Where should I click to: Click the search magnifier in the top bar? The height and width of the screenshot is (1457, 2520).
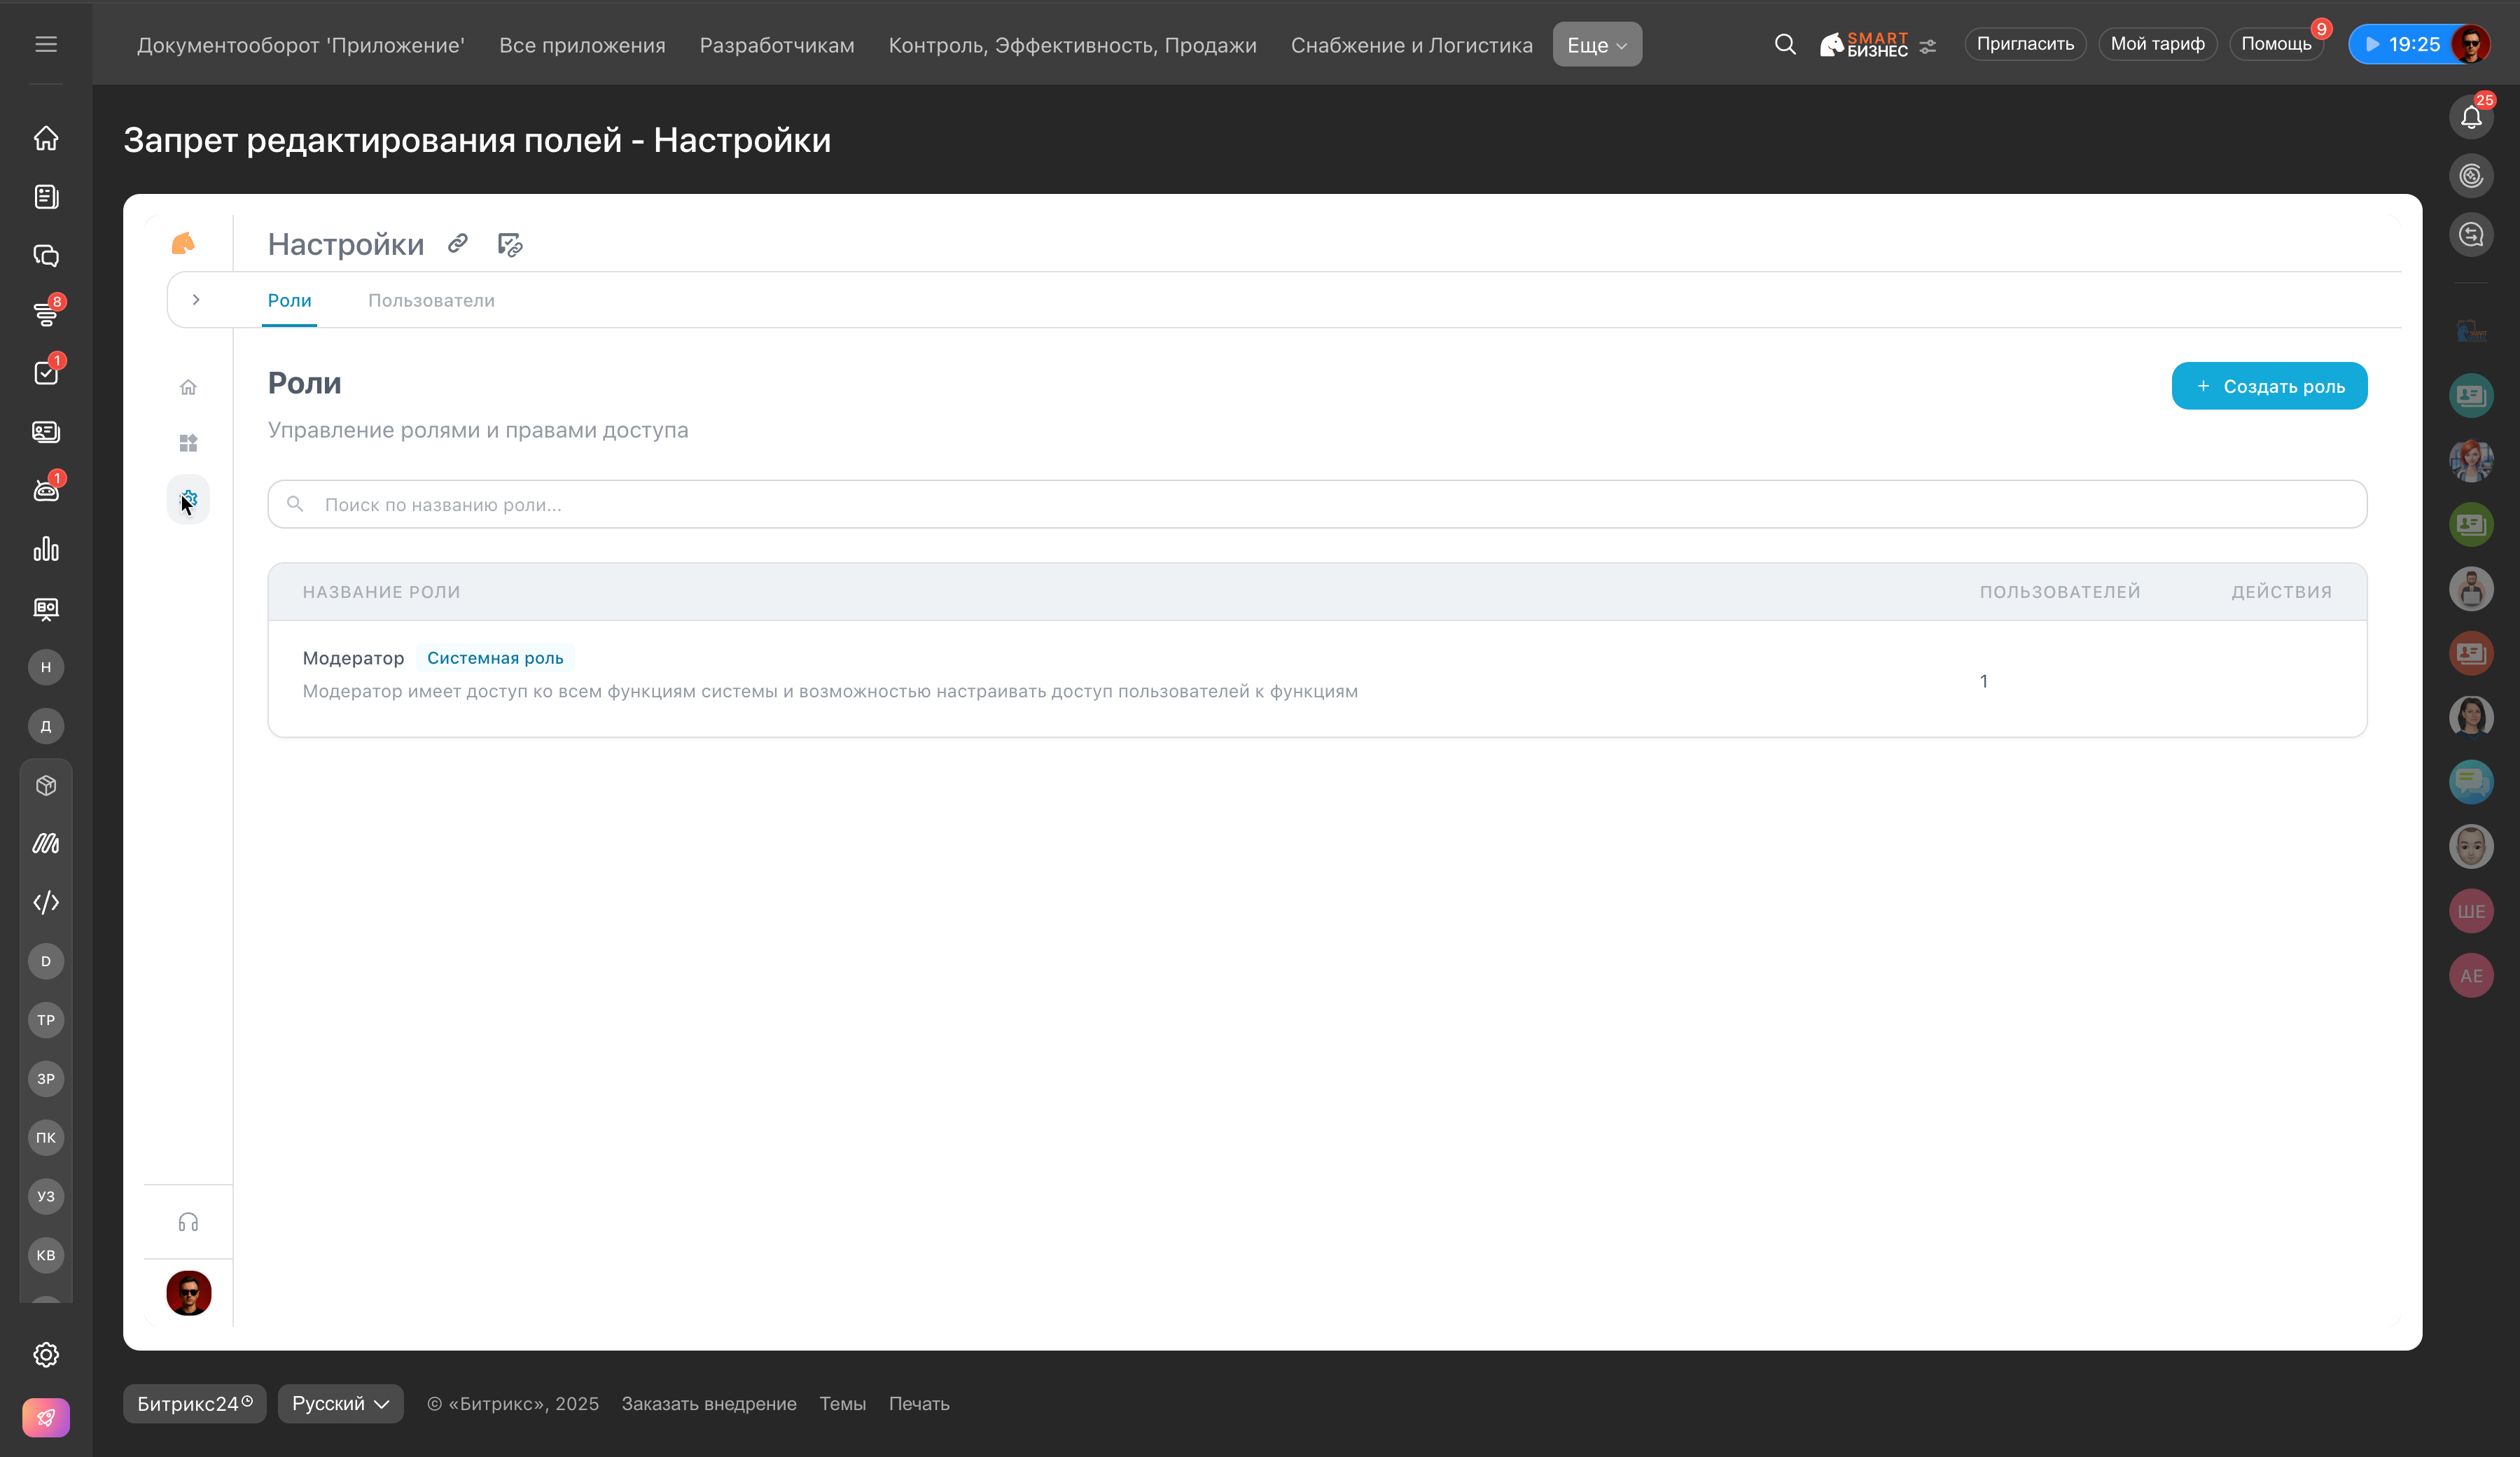[1784, 44]
